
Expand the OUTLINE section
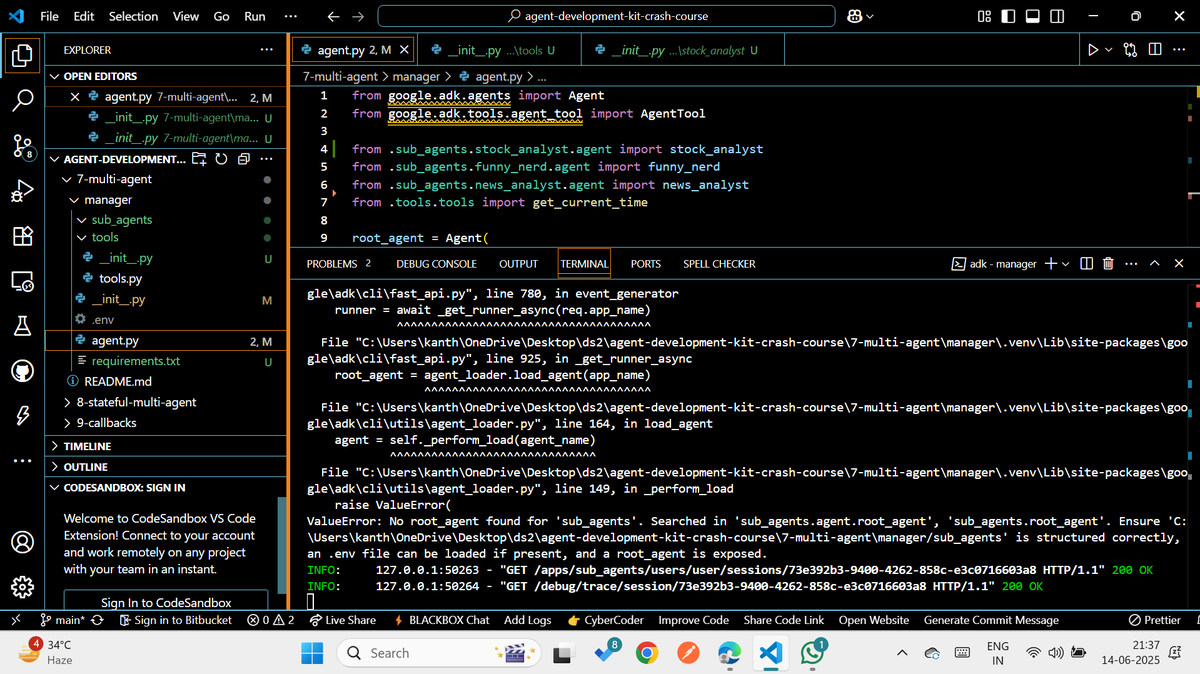56,467
